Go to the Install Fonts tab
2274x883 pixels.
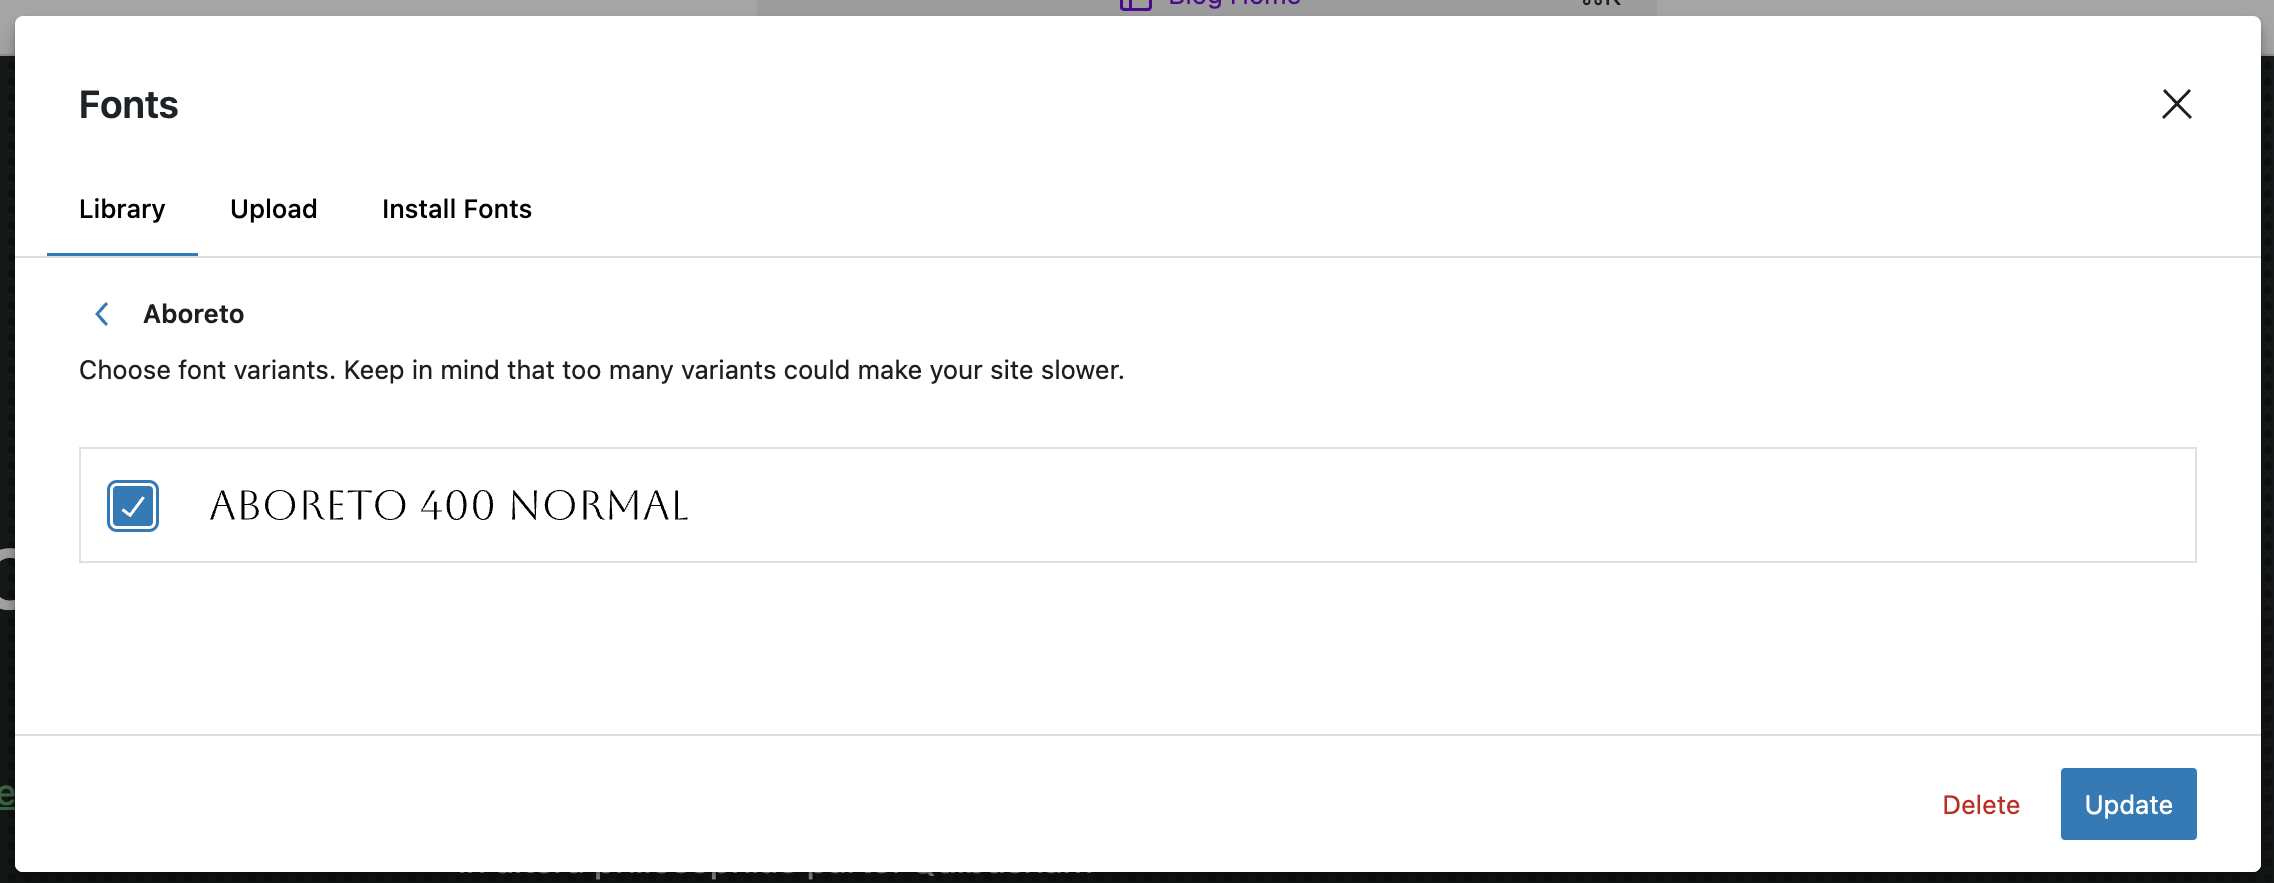[x=457, y=209]
